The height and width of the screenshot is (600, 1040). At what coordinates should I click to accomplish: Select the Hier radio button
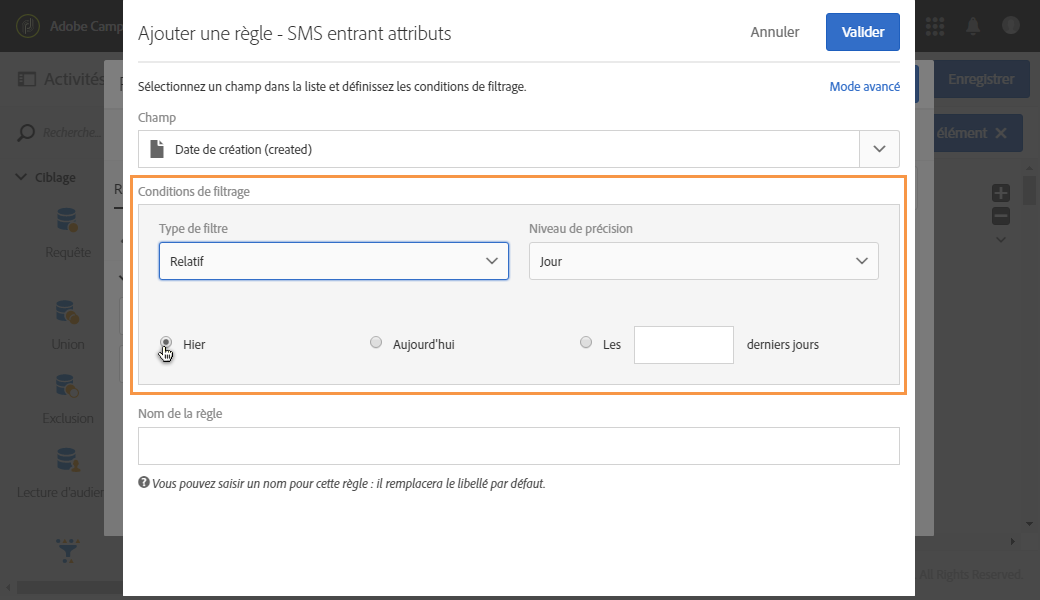pos(166,343)
